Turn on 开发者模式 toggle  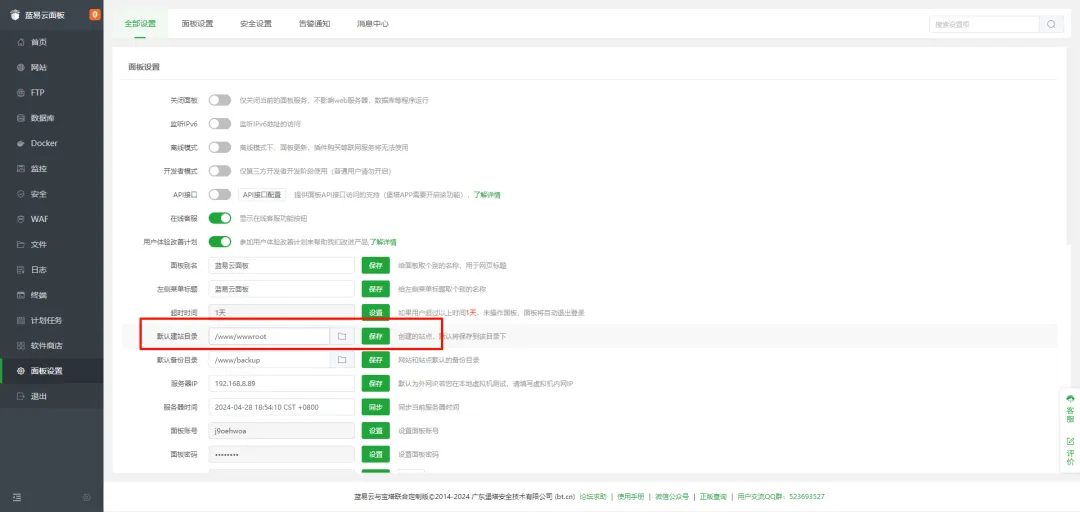tap(219, 171)
